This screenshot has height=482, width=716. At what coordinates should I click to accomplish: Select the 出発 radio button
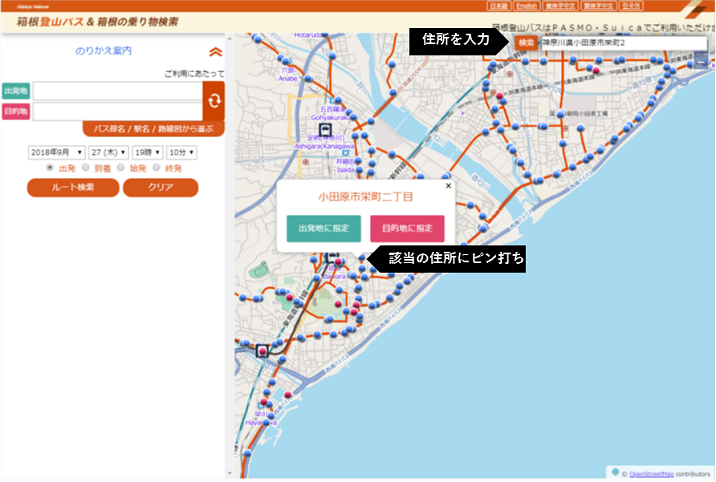pyautogui.click(x=51, y=168)
